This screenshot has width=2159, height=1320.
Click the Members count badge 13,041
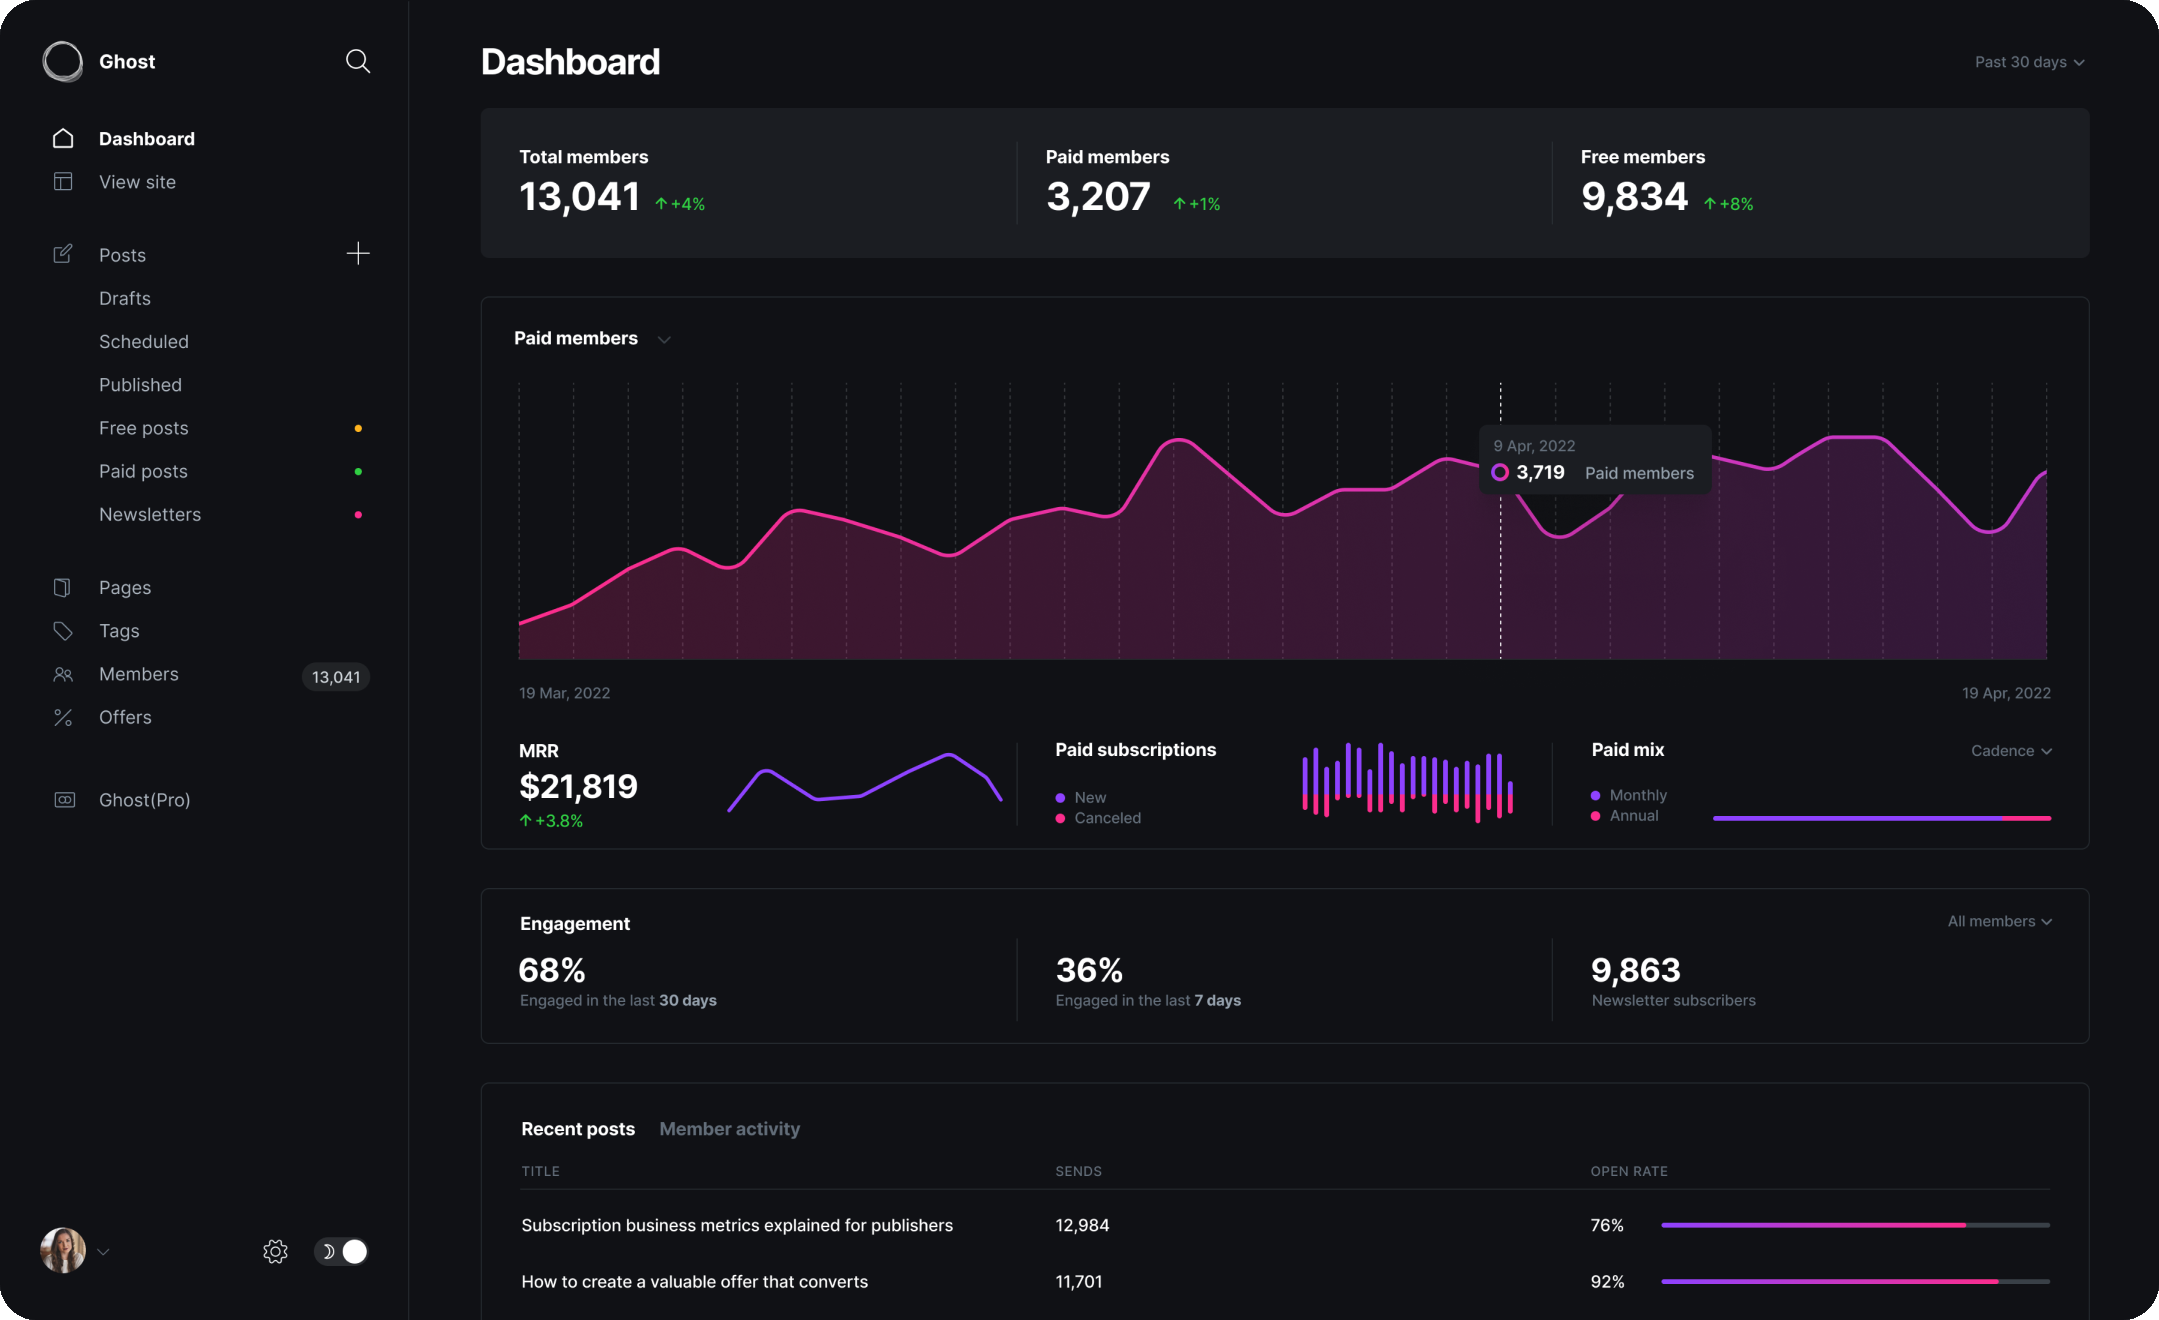[x=336, y=677]
